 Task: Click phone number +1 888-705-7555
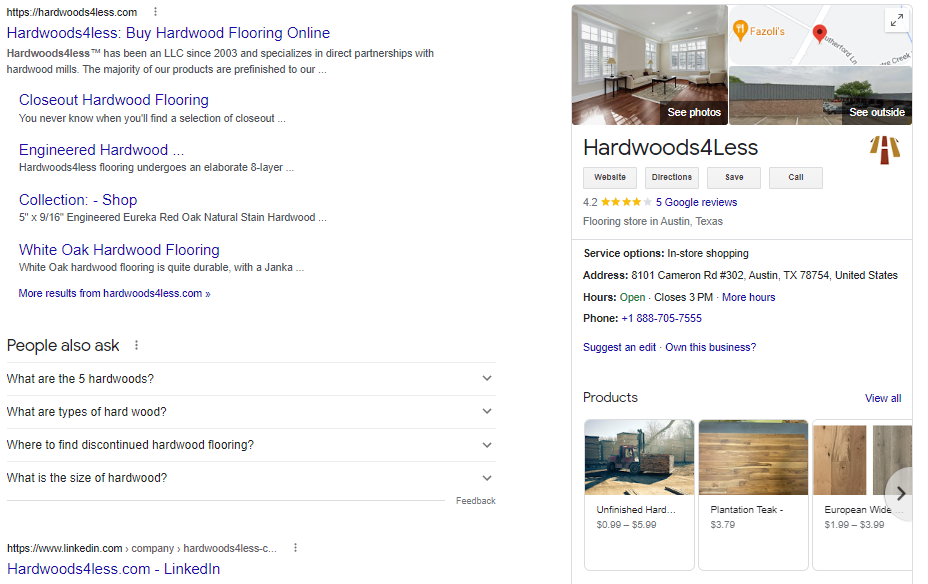point(661,318)
